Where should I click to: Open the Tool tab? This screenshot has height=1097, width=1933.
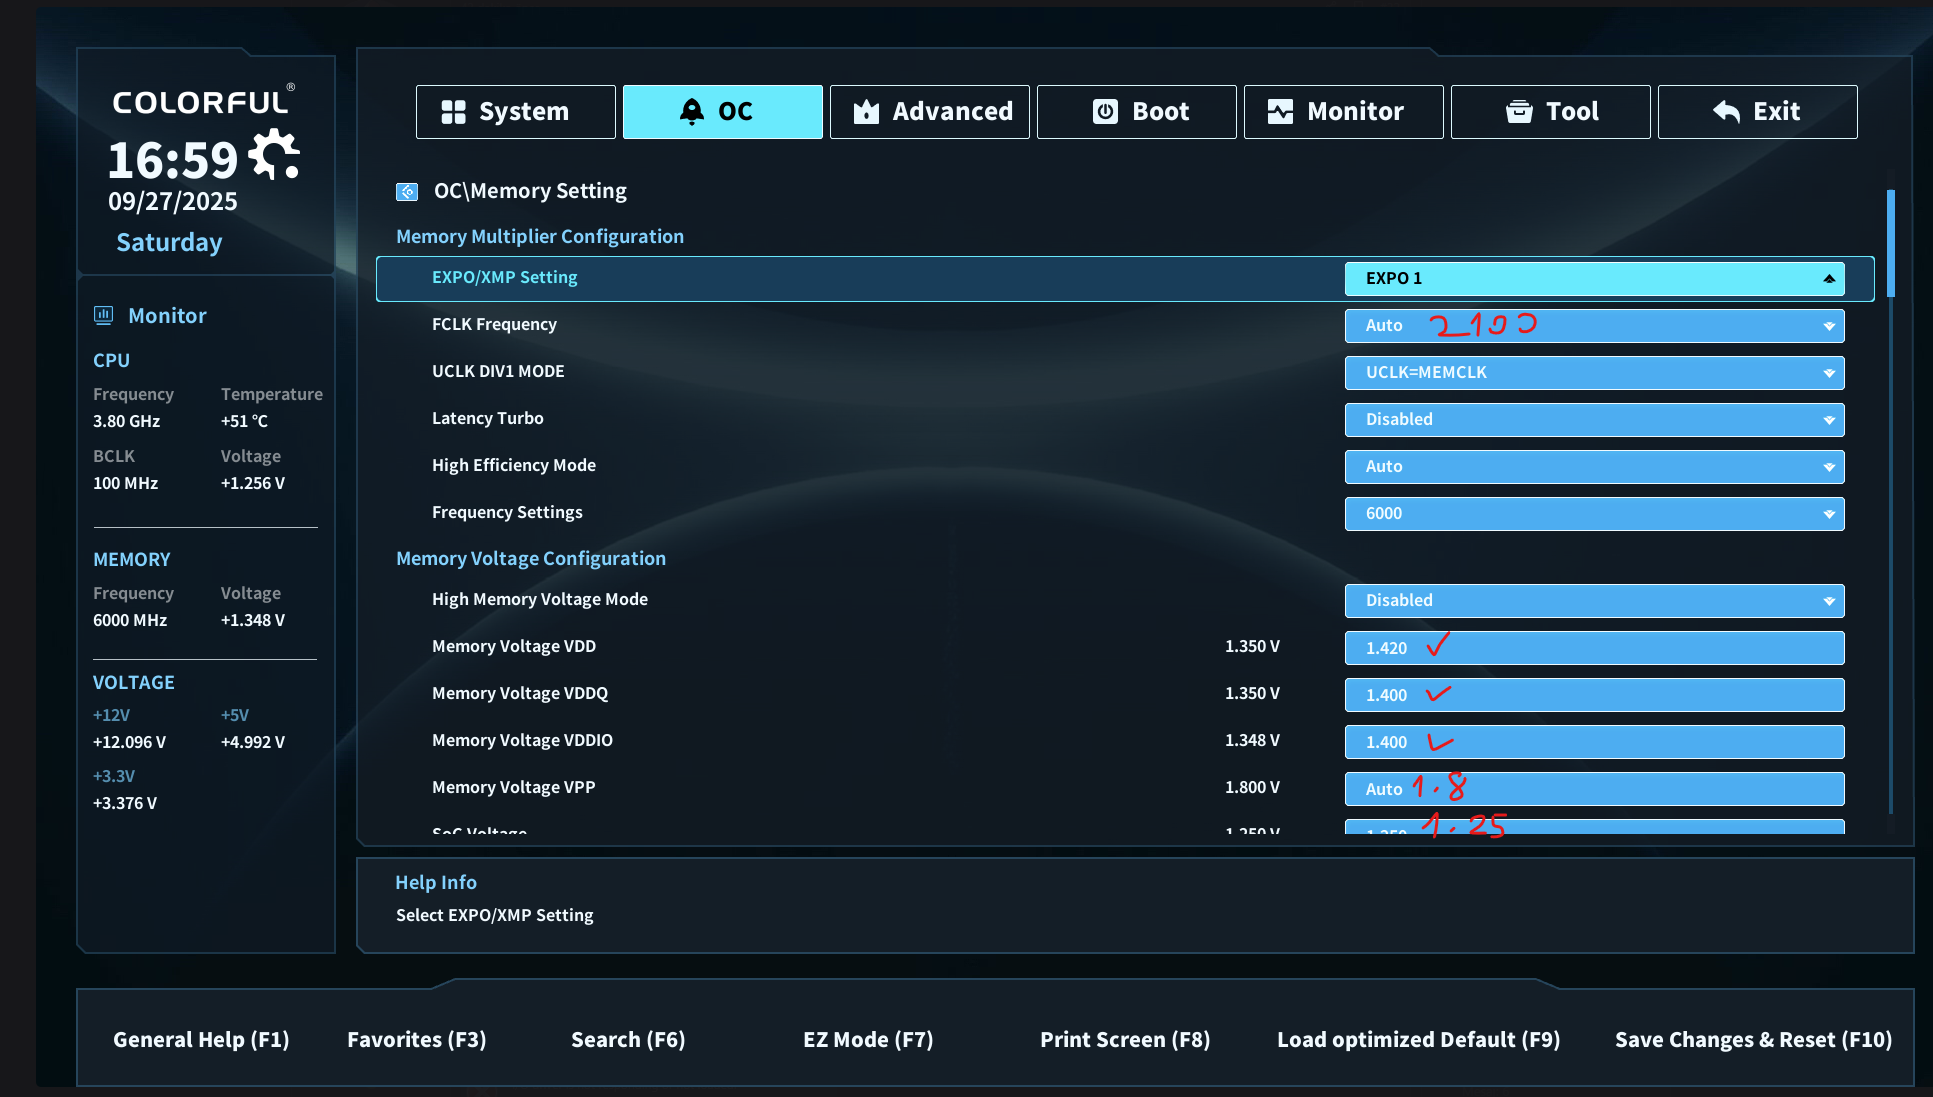coord(1551,112)
